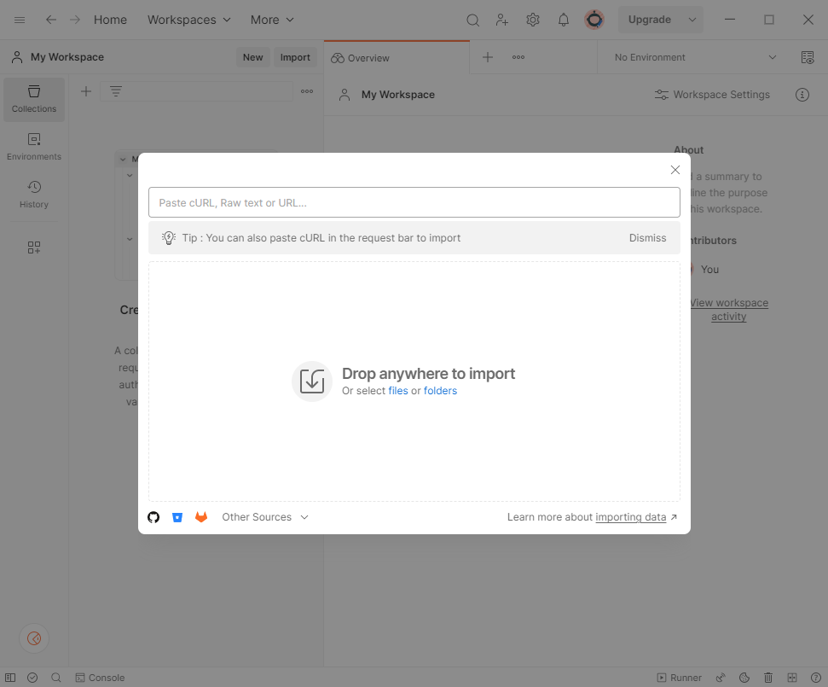Click the folders link to select folders
The image size is (828, 687).
(x=440, y=391)
